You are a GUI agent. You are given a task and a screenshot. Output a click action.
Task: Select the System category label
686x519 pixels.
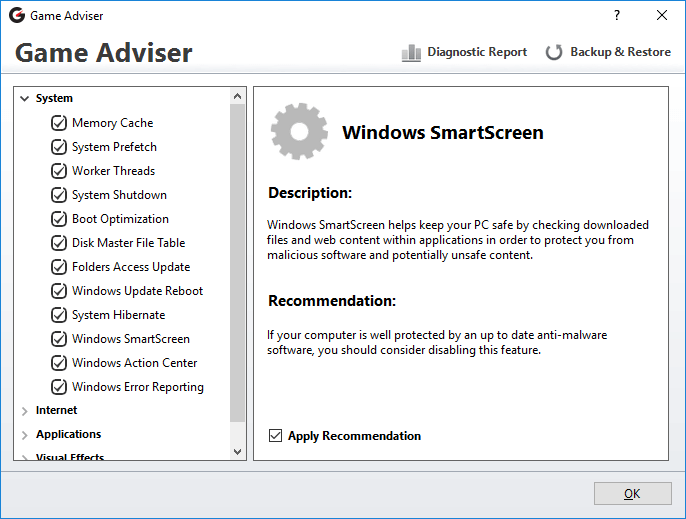(54, 98)
